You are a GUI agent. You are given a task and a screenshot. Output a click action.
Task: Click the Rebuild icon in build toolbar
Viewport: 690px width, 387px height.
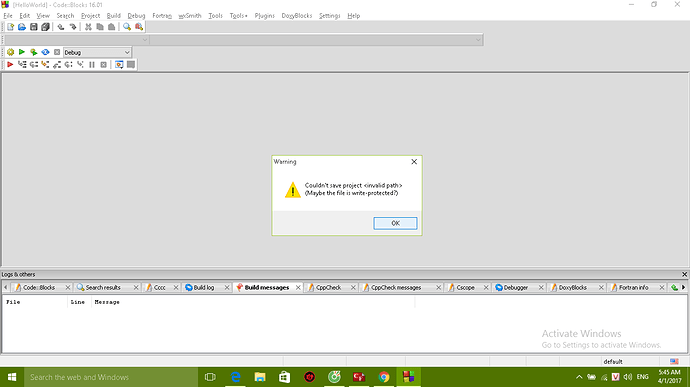[45, 52]
